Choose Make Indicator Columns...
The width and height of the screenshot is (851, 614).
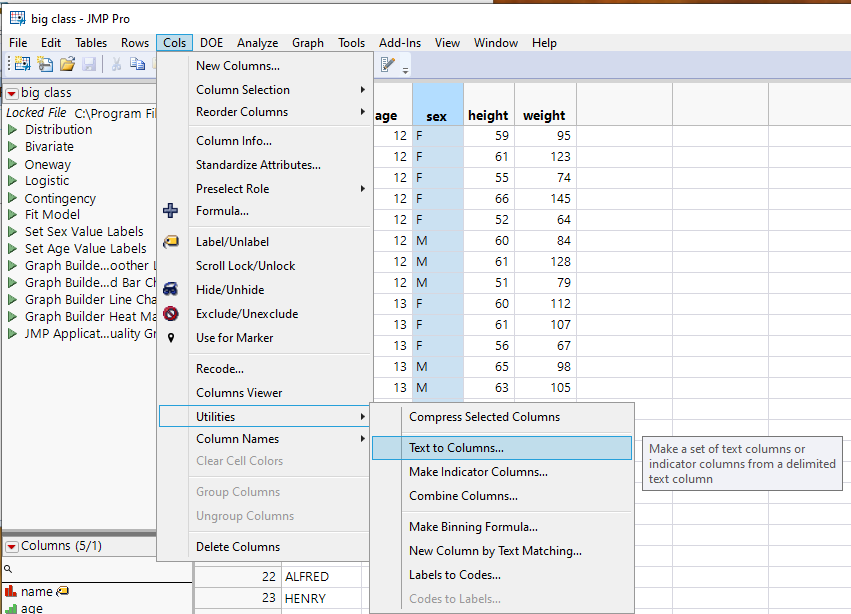point(478,472)
